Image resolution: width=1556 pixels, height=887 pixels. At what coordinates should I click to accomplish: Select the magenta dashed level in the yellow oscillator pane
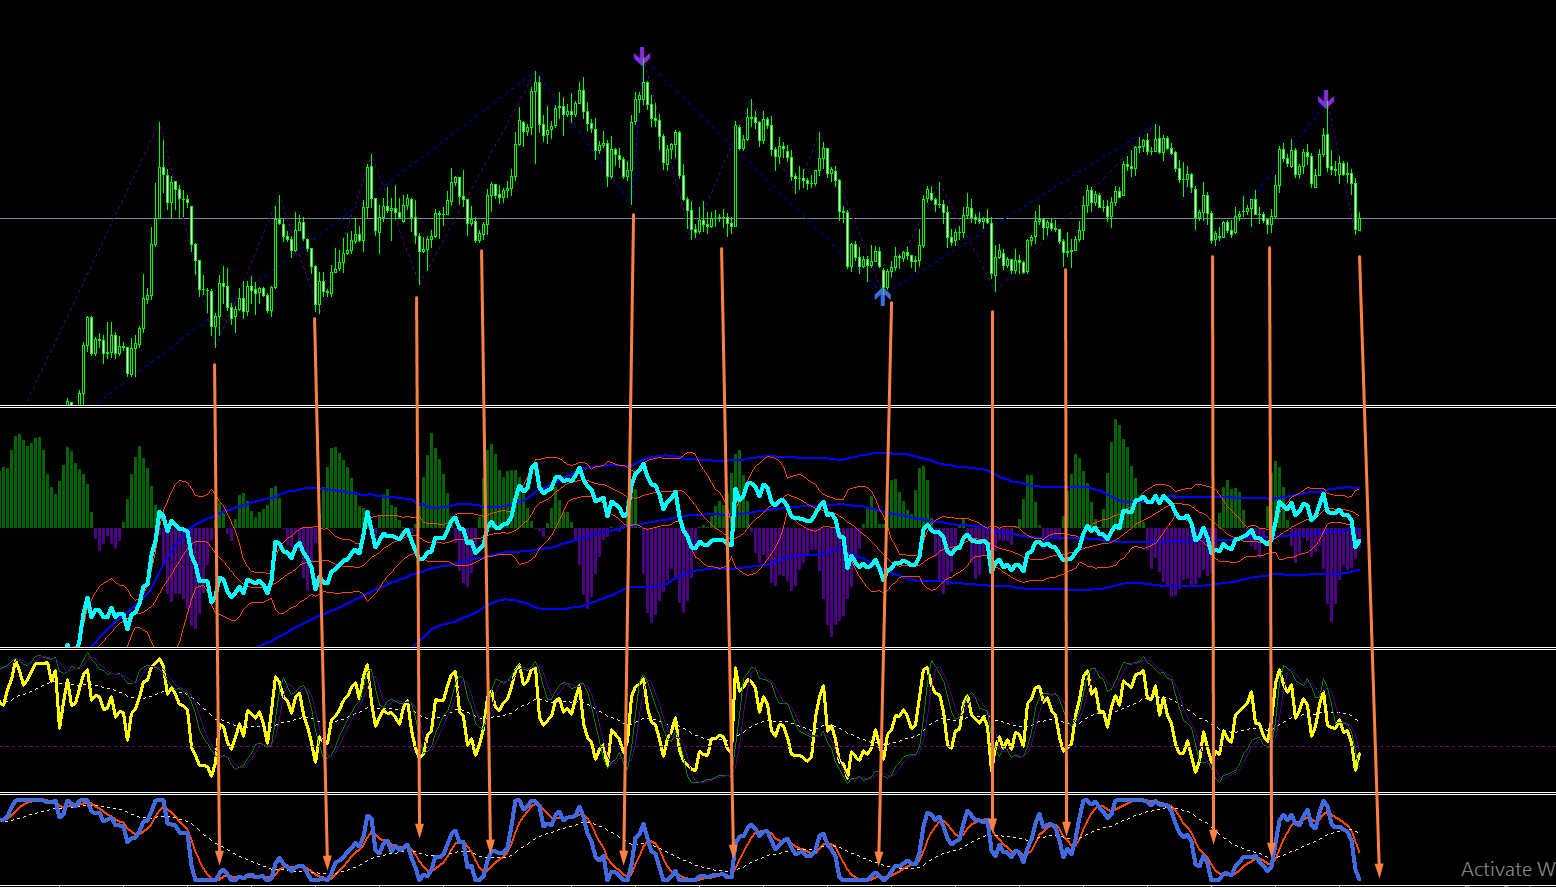point(778,746)
